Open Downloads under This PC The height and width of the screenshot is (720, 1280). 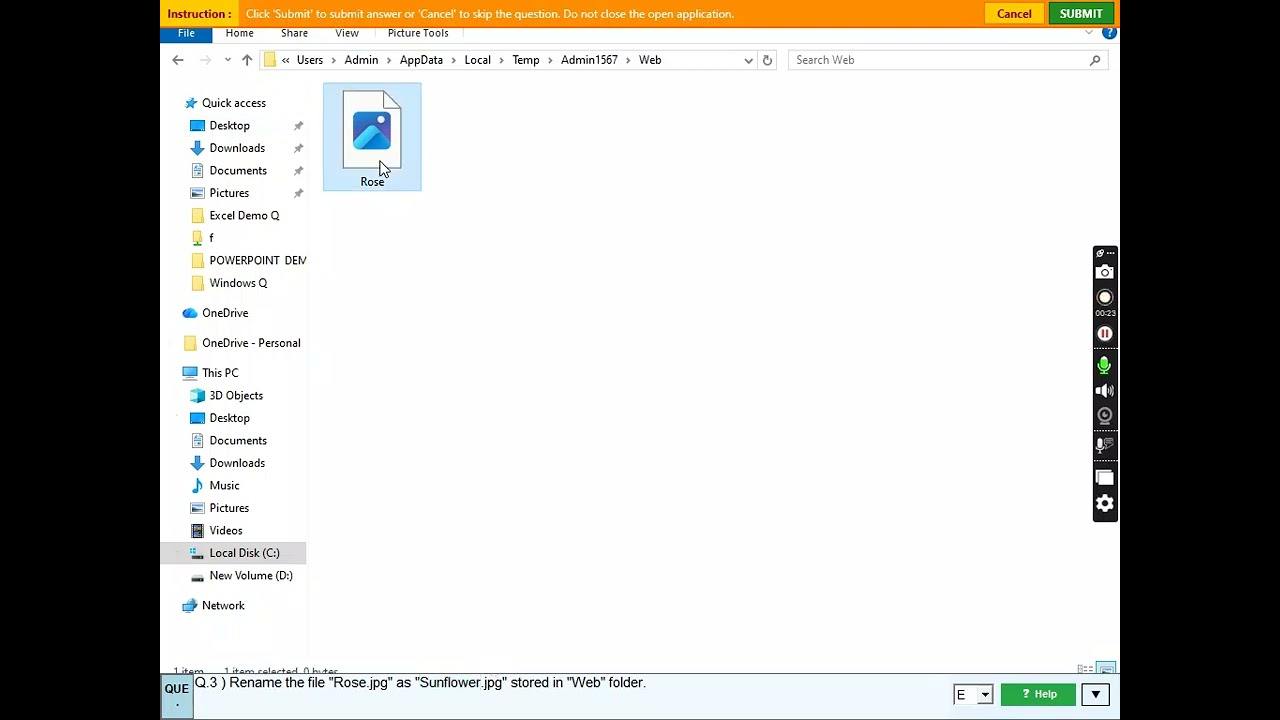(x=237, y=463)
